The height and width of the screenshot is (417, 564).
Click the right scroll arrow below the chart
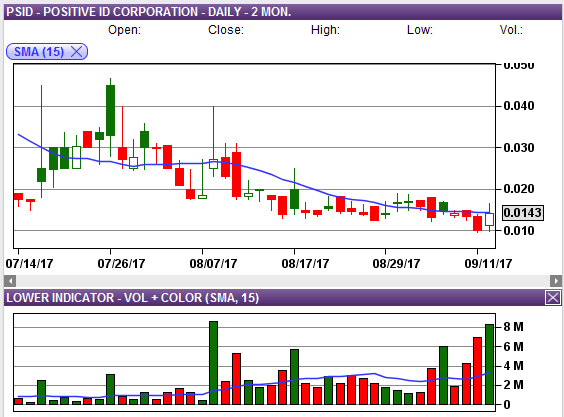[x=556, y=281]
